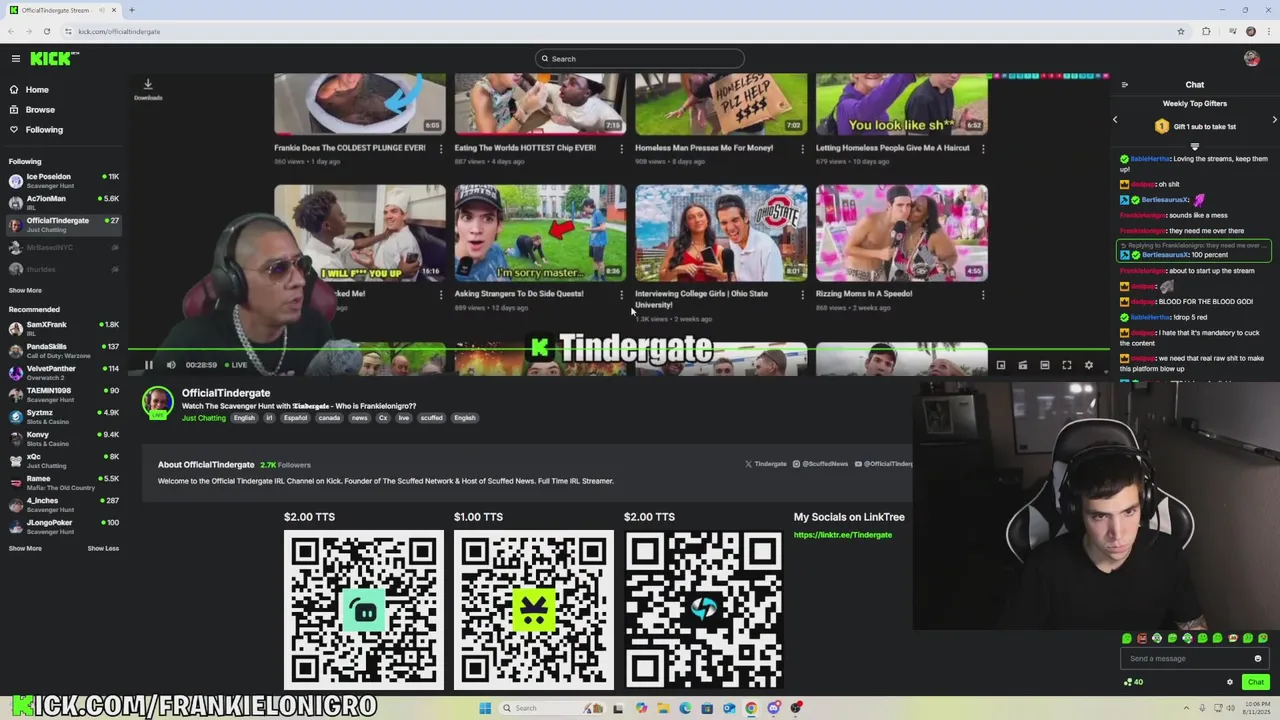The height and width of the screenshot is (720, 1280).
Task: Jump to LIVE indicator in player
Action: [236, 365]
